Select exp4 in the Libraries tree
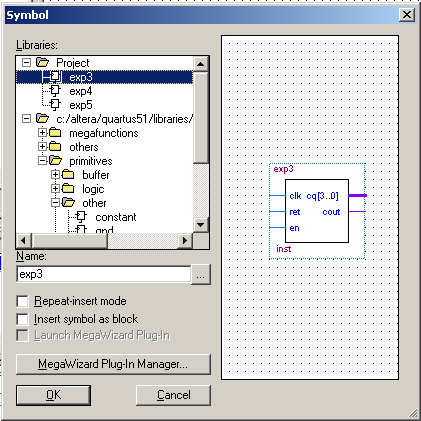421x421 pixels. pos(81,91)
